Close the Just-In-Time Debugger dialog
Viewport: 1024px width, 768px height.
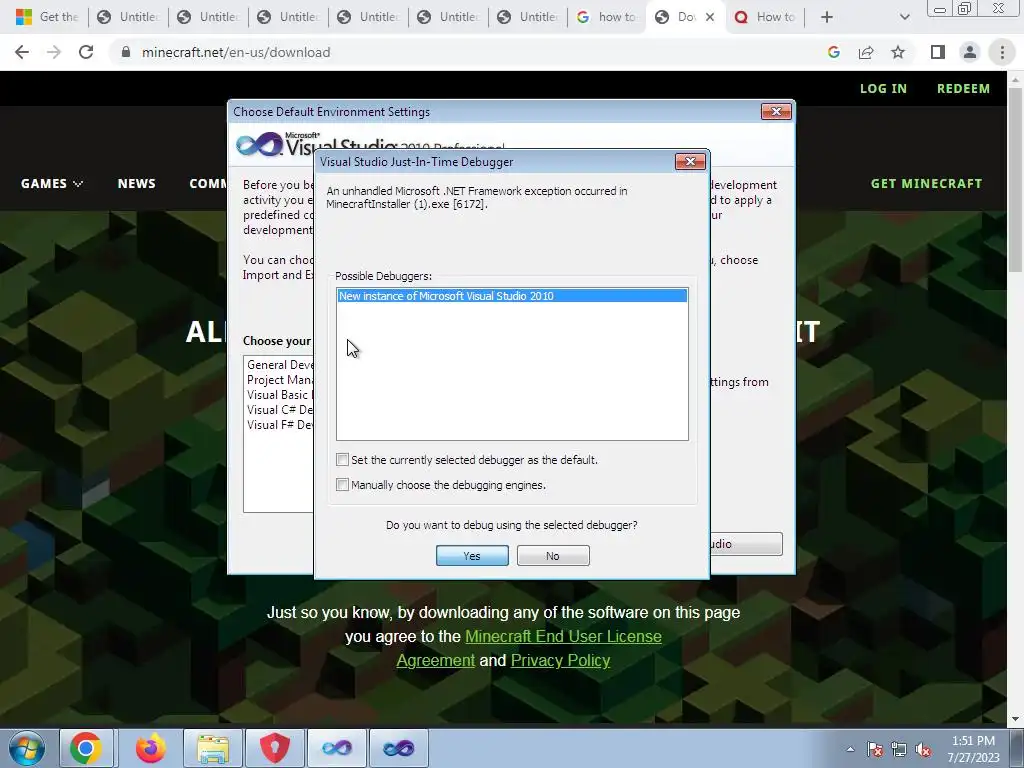click(x=690, y=161)
